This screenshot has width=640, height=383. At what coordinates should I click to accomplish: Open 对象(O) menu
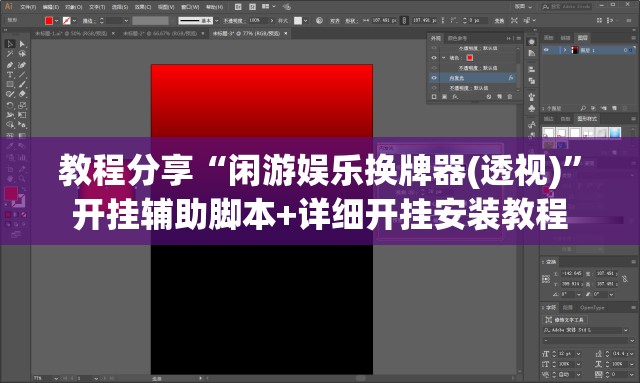pos(74,7)
